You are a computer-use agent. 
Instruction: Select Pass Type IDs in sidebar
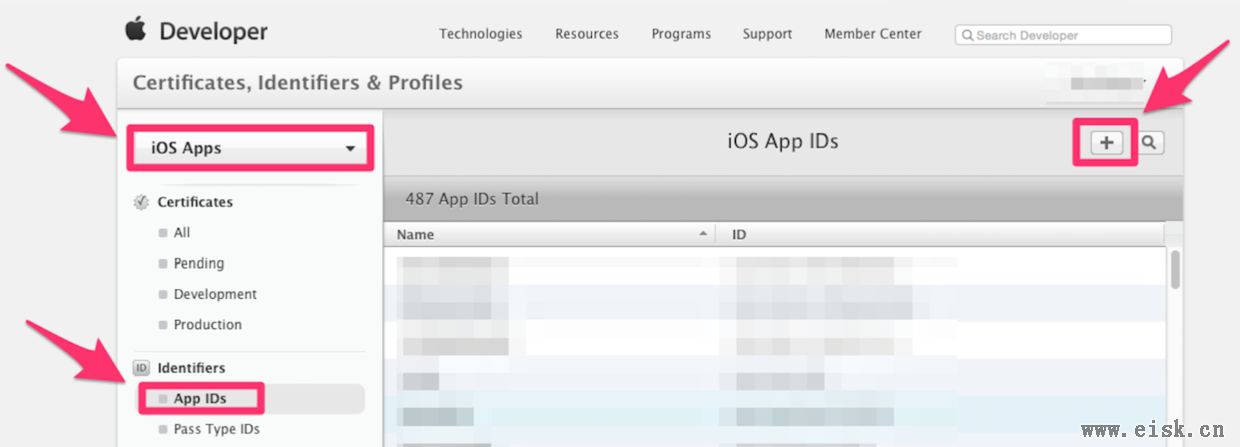216,429
